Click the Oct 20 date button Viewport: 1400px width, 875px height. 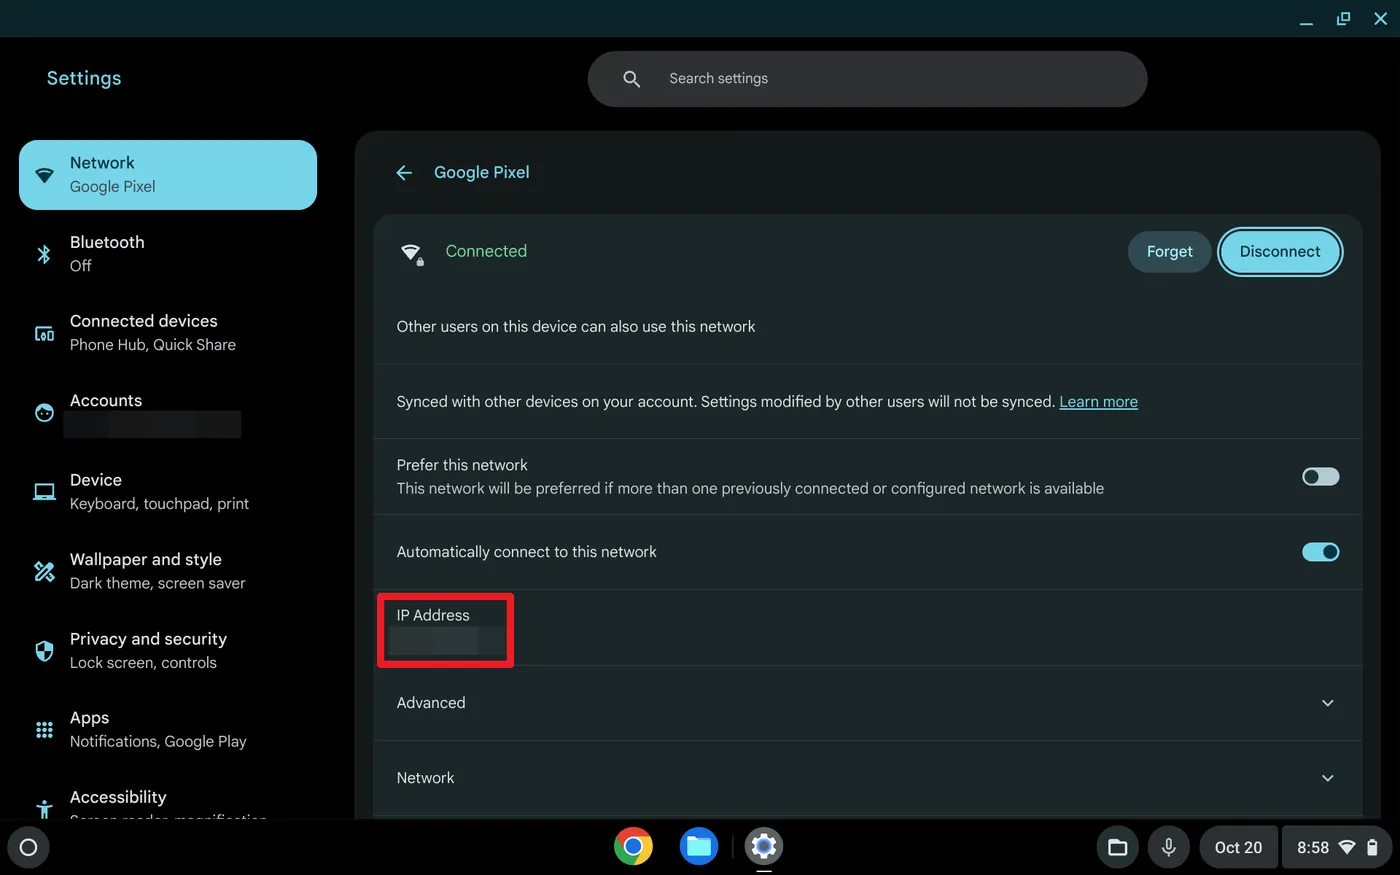[1238, 847]
